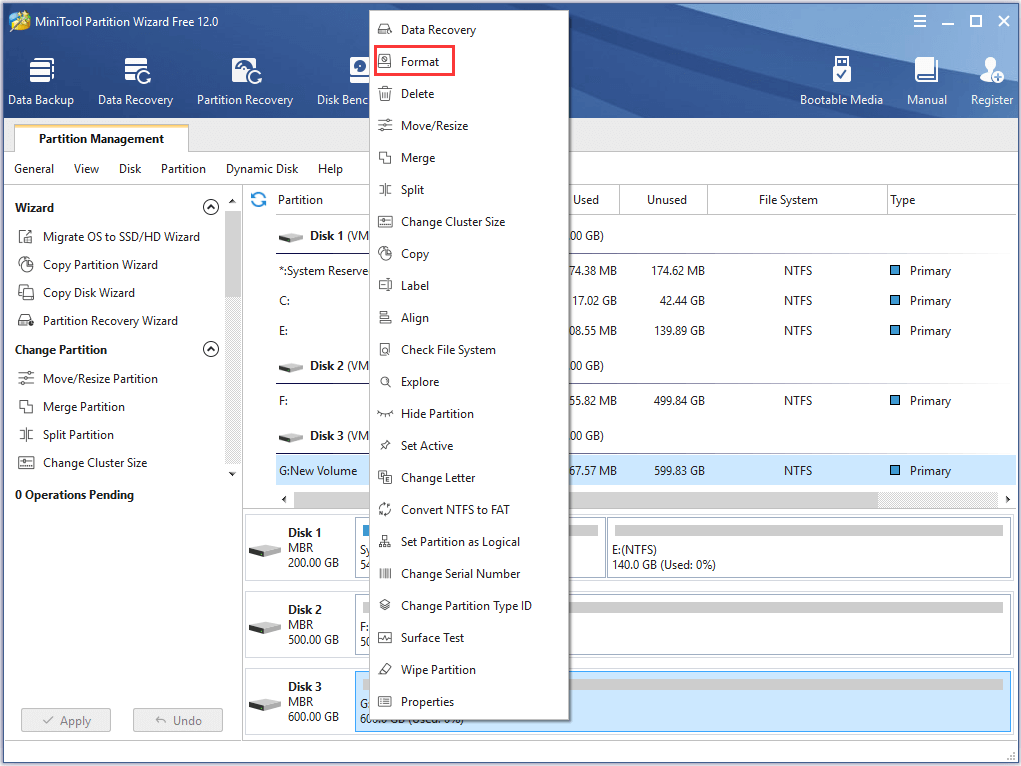Choose Merge Partition in sidebar

click(72, 406)
